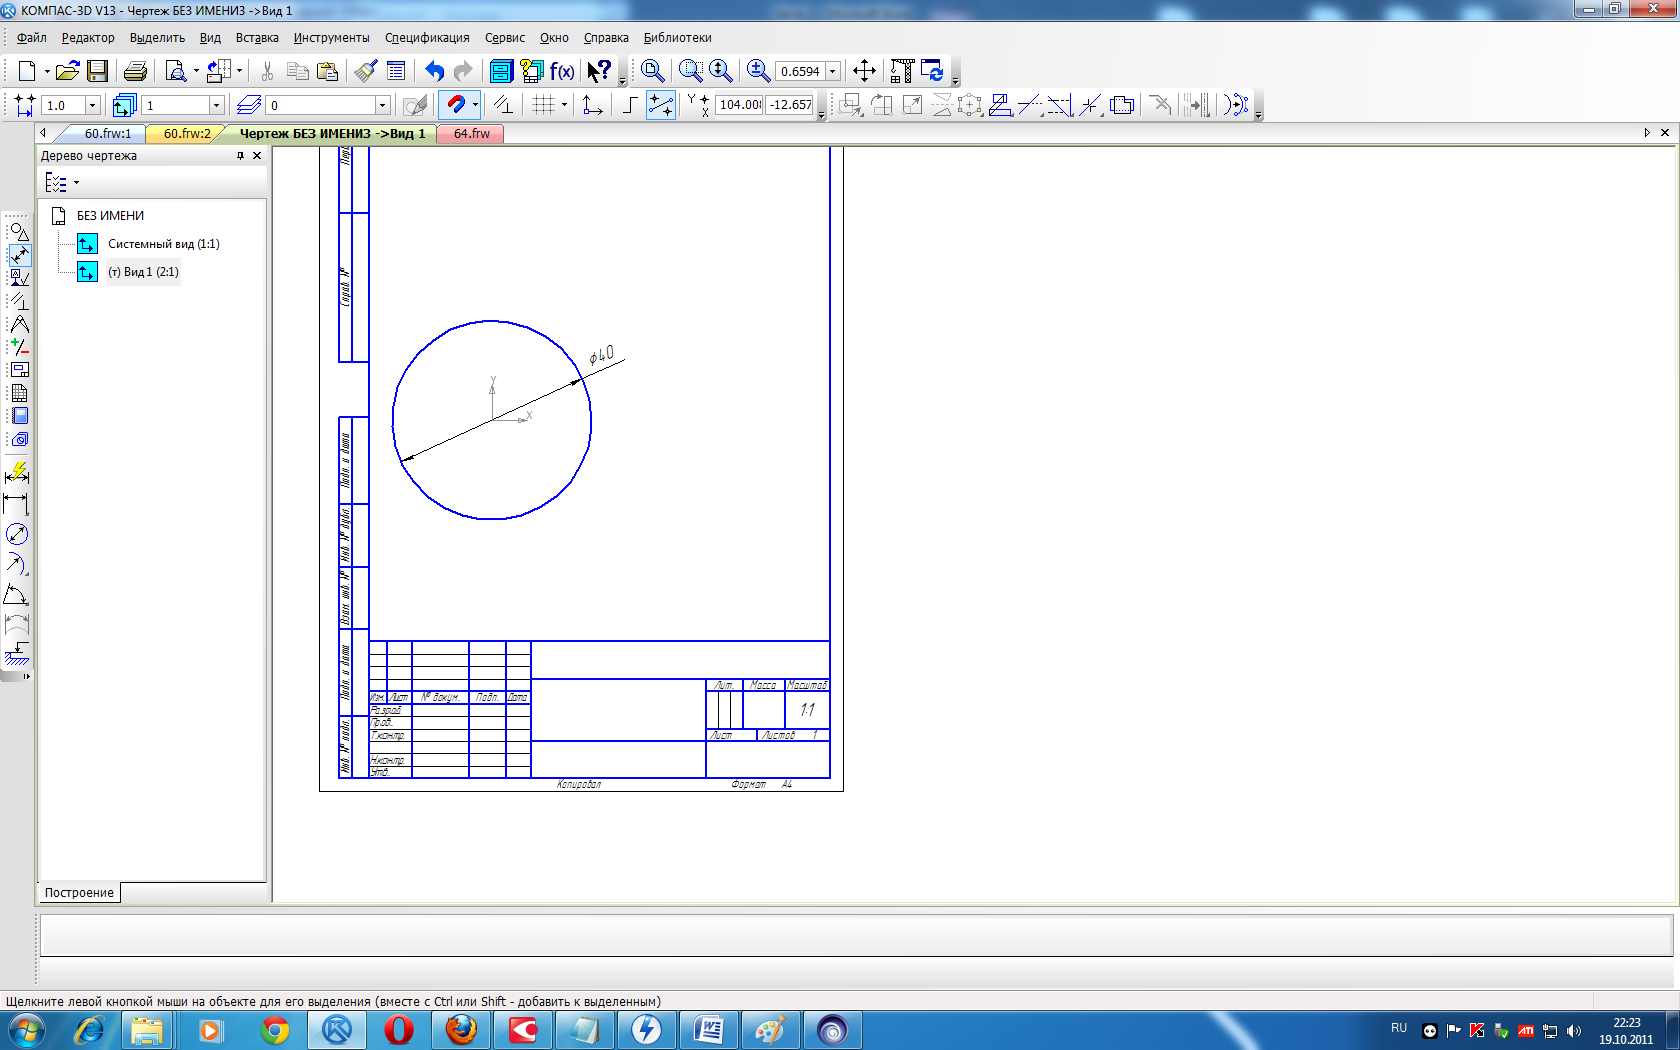Click the Save diskette icon
The height and width of the screenshot is (1050, 1680).
point(97,71)
